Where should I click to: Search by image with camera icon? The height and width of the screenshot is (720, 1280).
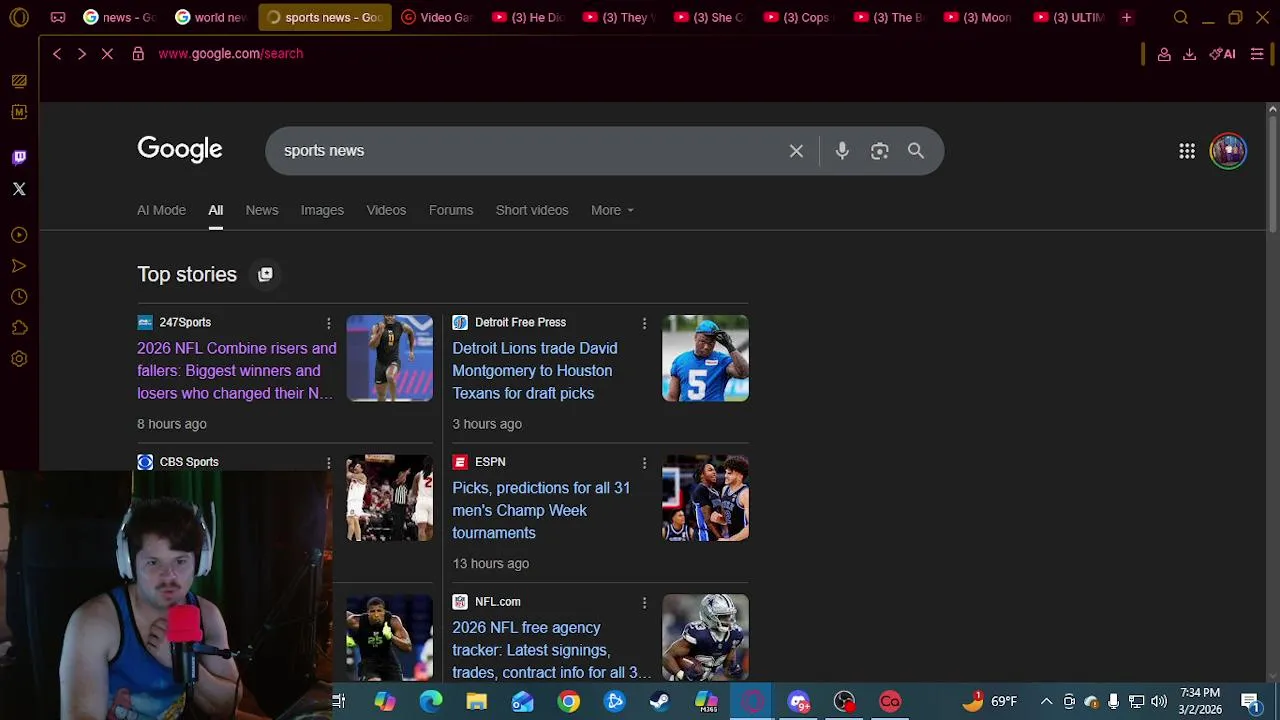[x=879, y=151]
